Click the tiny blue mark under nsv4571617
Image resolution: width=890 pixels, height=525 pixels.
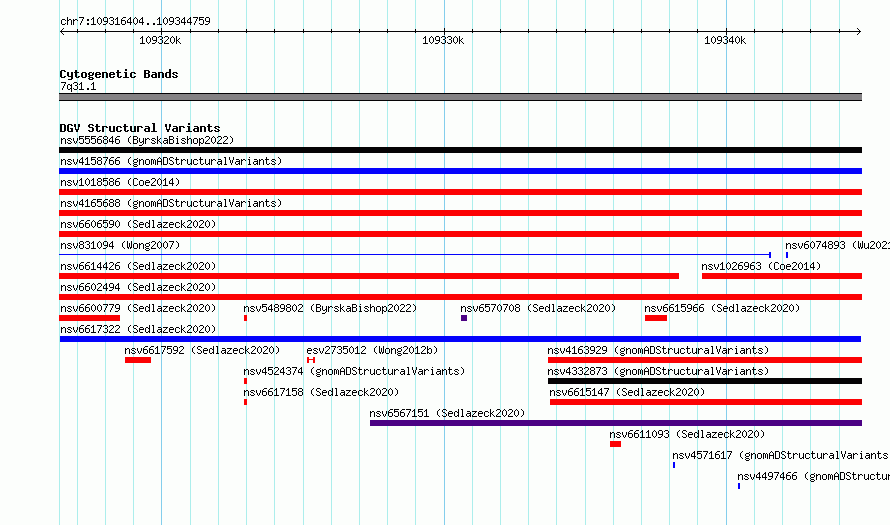tap(674, 465)
